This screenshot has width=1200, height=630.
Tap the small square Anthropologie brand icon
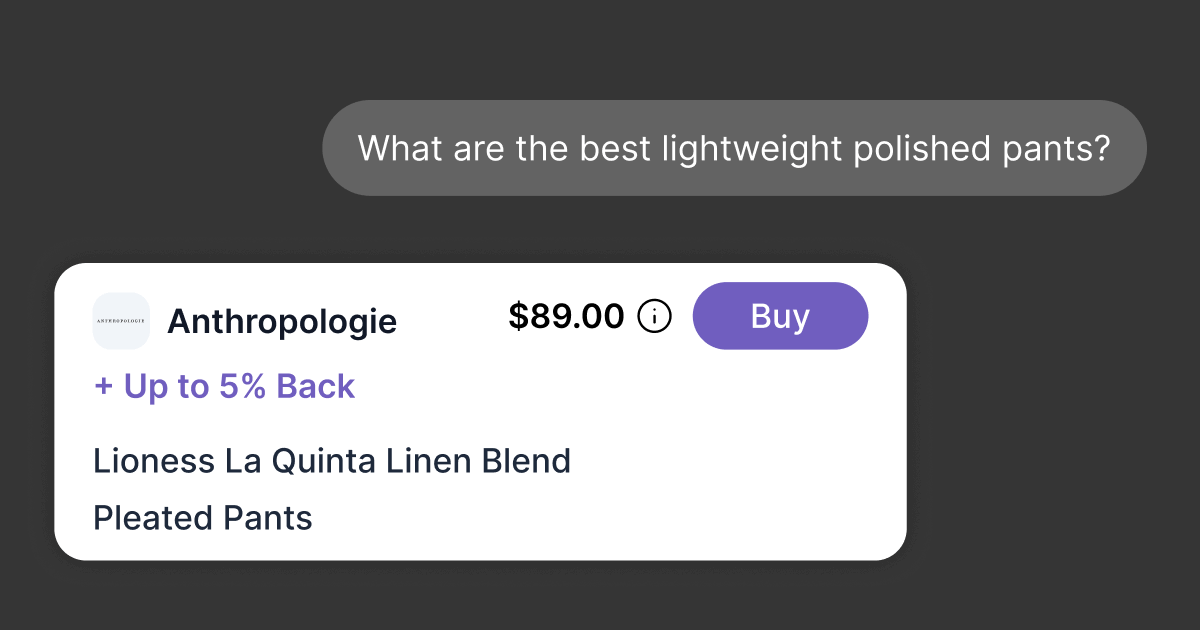tap(121, 321)
